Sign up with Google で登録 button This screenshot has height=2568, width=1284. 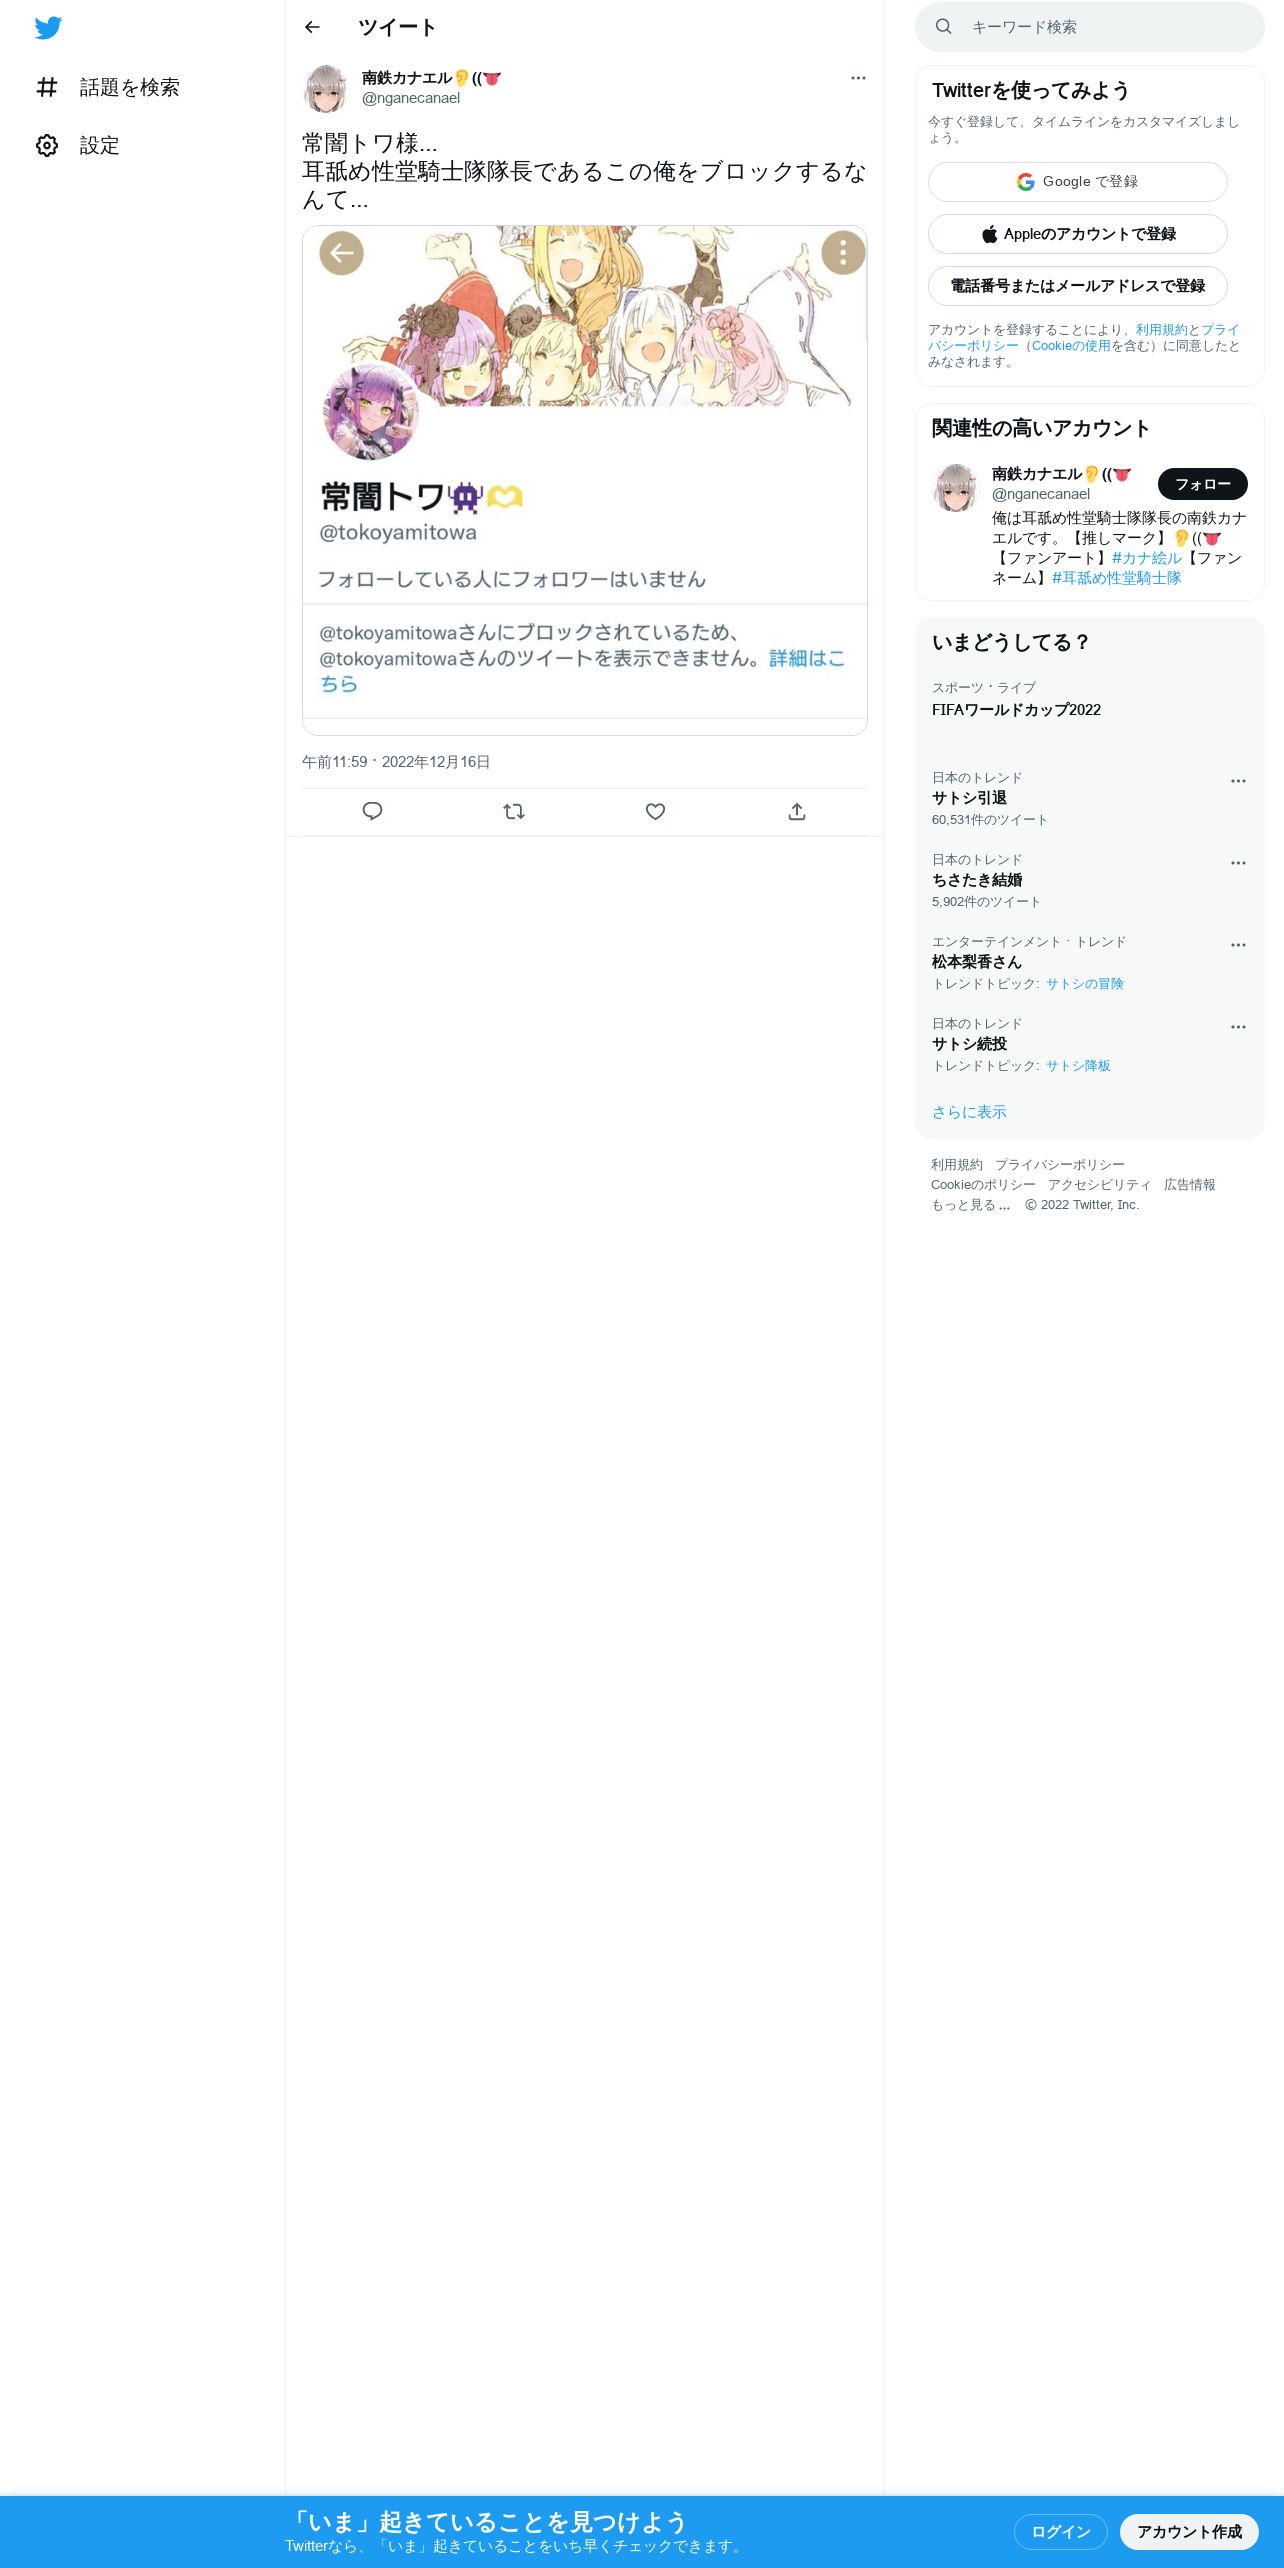pyautogui.click(x=1078, y=182)
